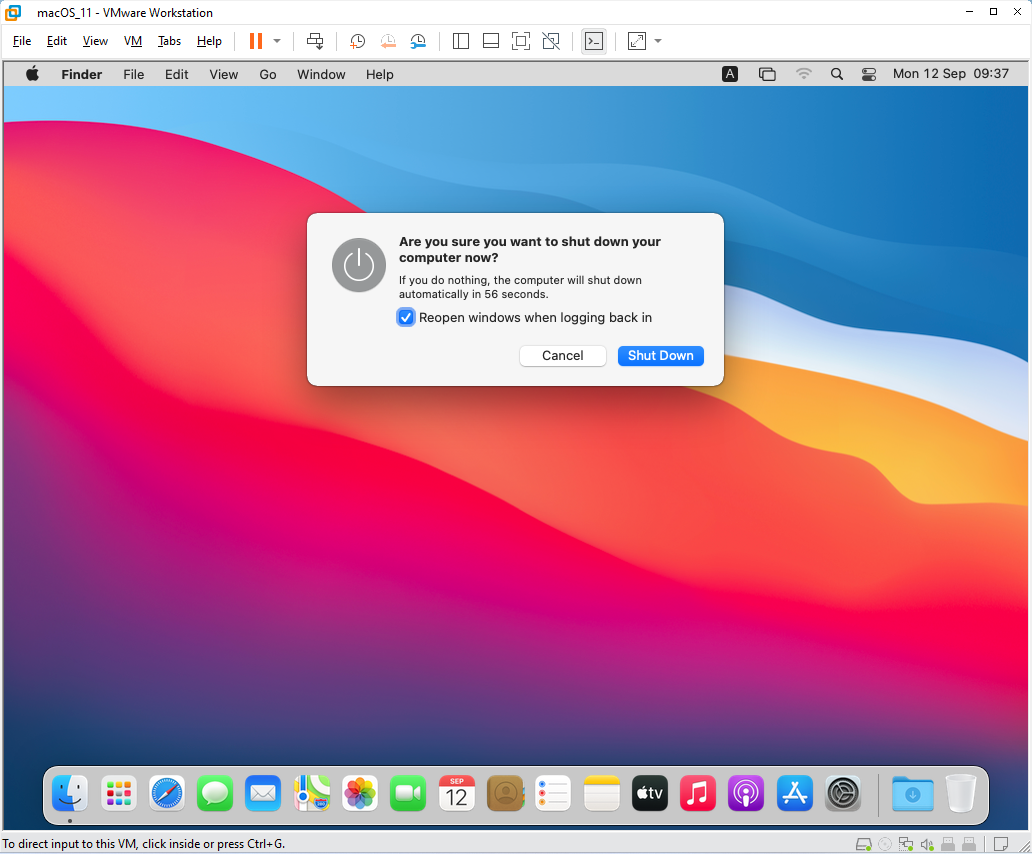Open the power options dropdown arrow beside the pause button
Image resolution: width=1032 pixels, height=854 pixels.
coord(277,41)
